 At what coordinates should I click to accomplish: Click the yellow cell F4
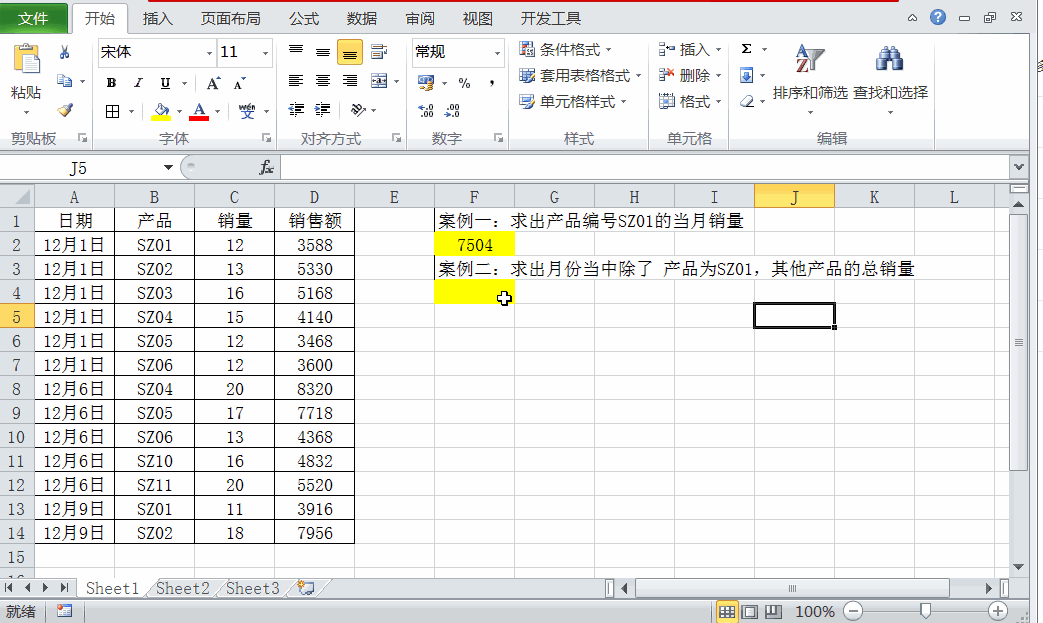point(474,293)
